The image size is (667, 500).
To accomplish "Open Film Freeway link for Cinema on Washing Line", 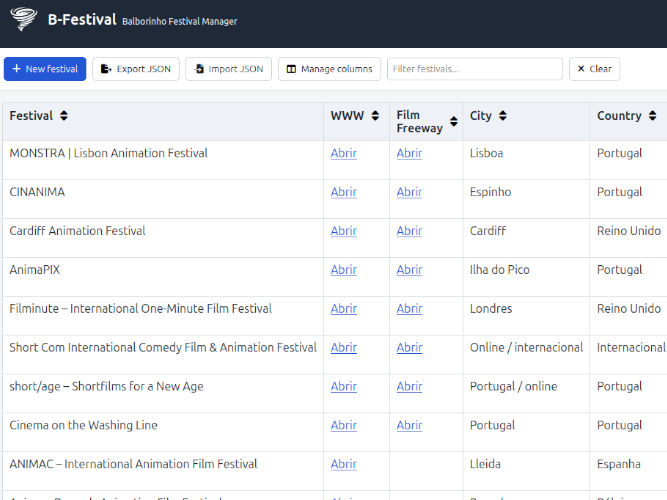I will click(409, 425).
